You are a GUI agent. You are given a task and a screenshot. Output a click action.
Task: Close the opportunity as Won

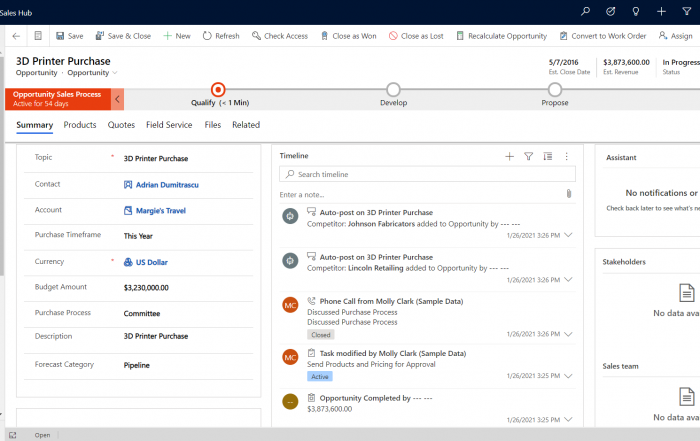coord(349,36)
